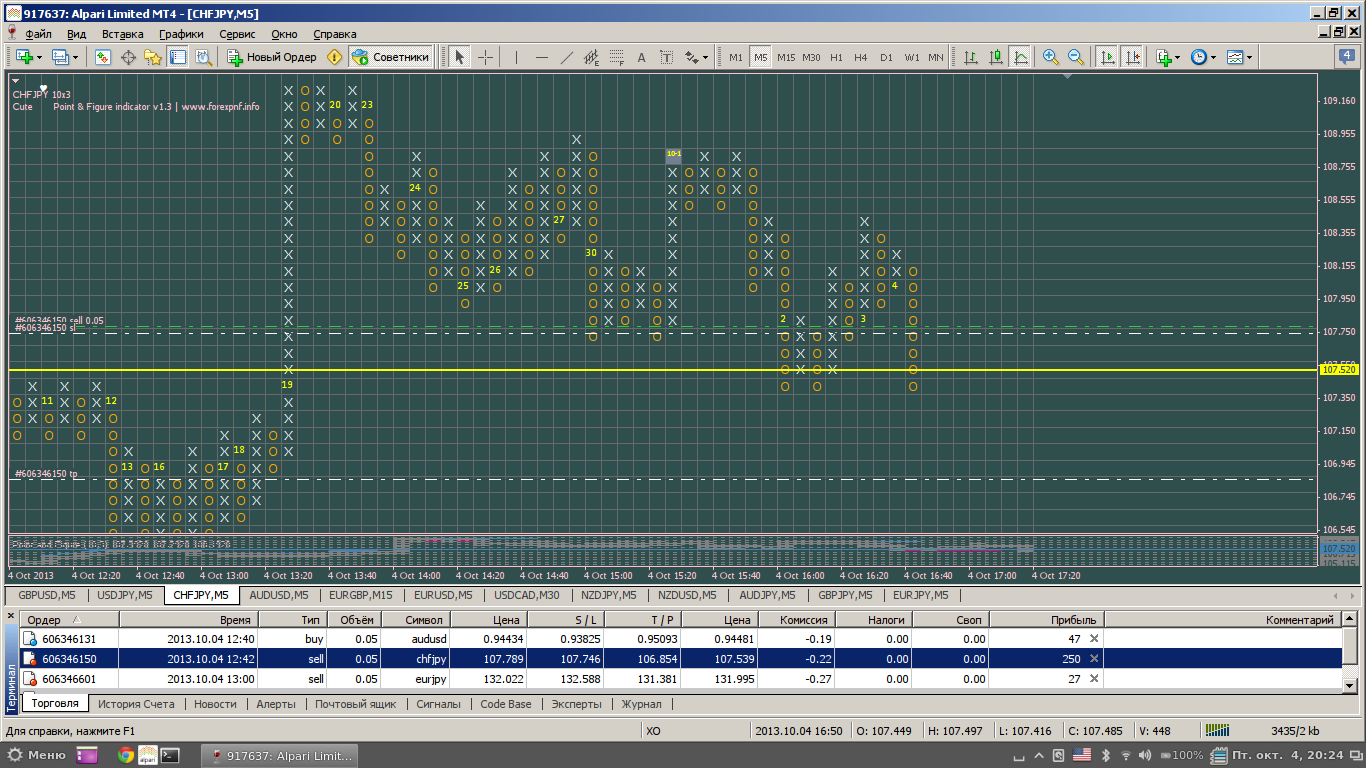
Task: Switch chart to candlesticks icon
Action: [996, 57]
